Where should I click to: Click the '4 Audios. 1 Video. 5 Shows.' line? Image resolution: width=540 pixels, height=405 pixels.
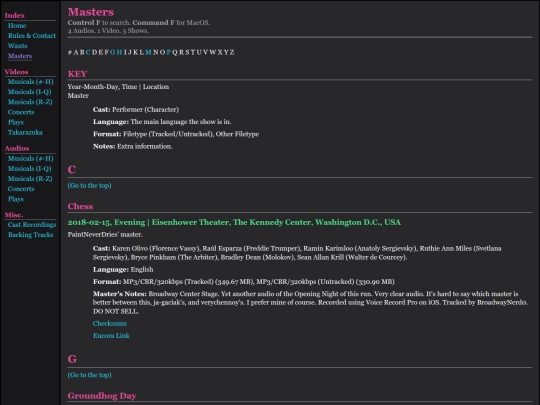(x=108, y=31)
